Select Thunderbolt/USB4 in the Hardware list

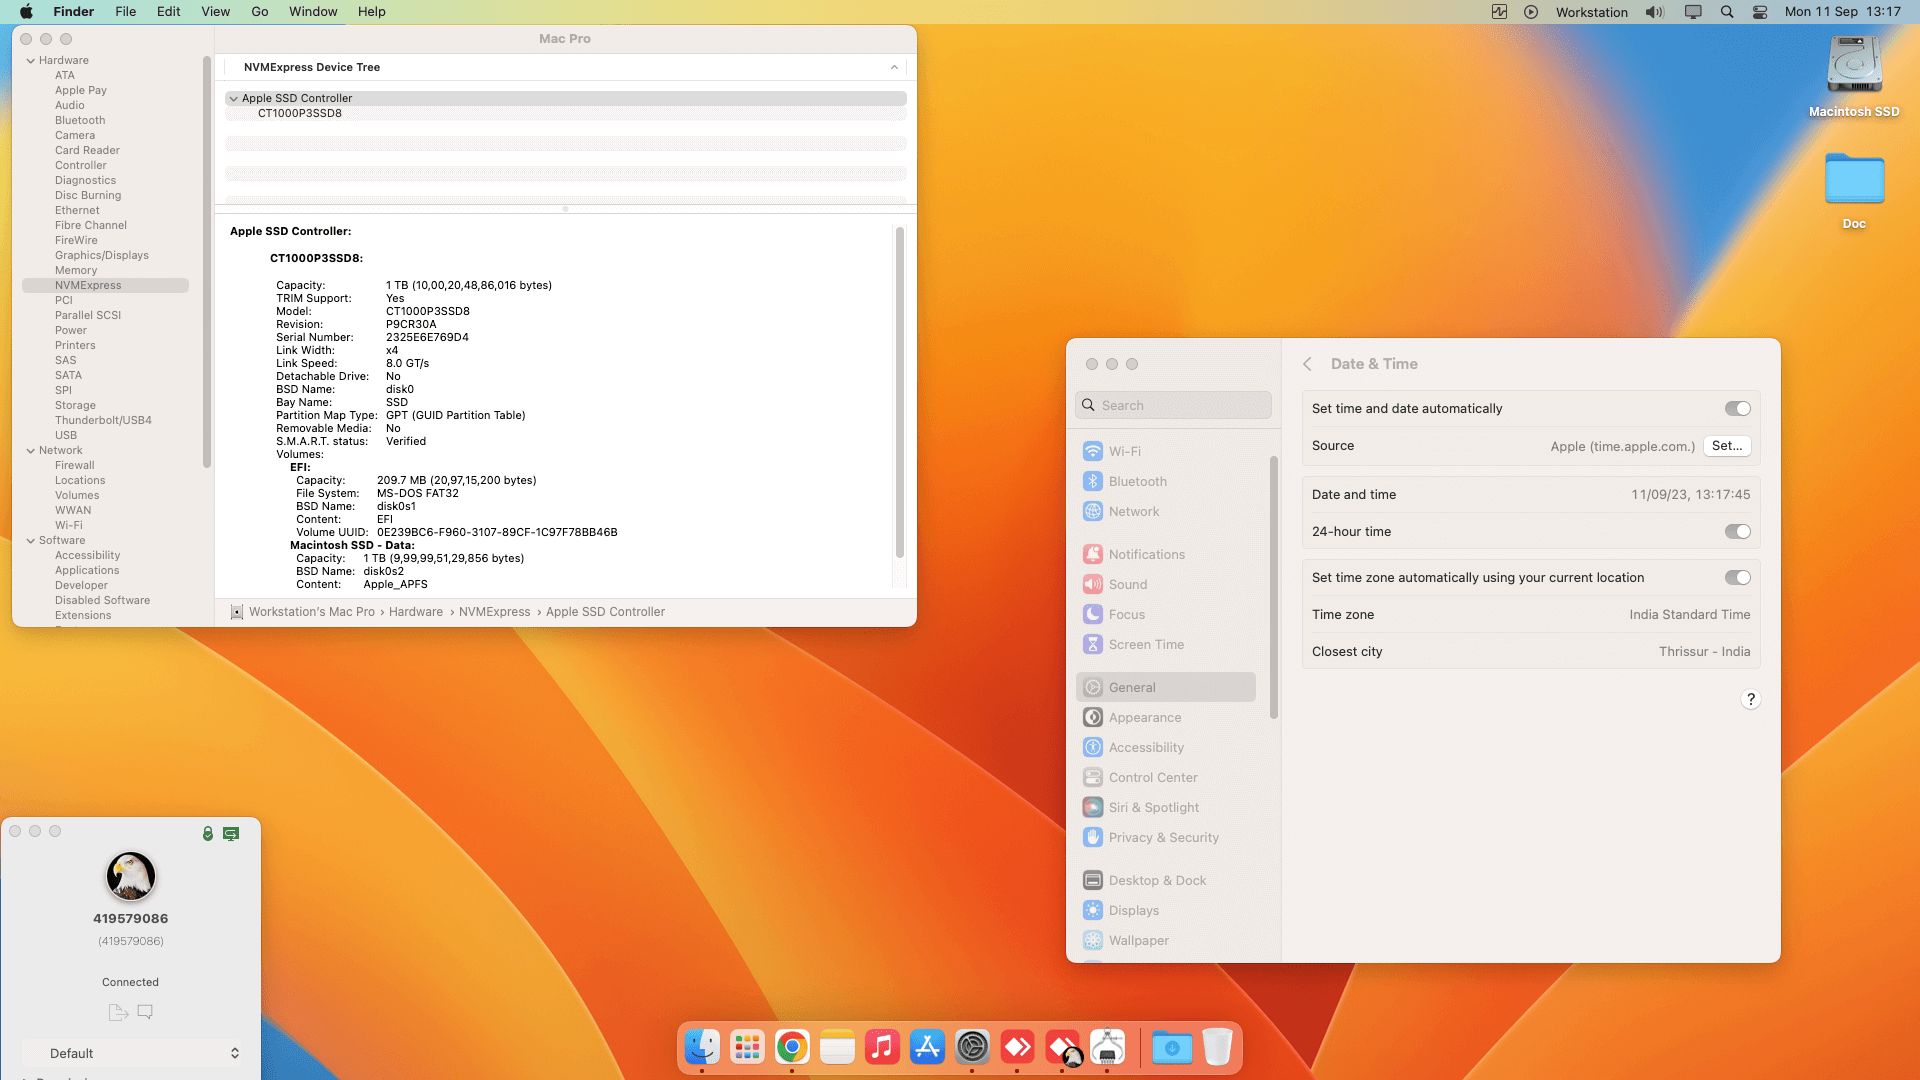(x=103, y=420)
